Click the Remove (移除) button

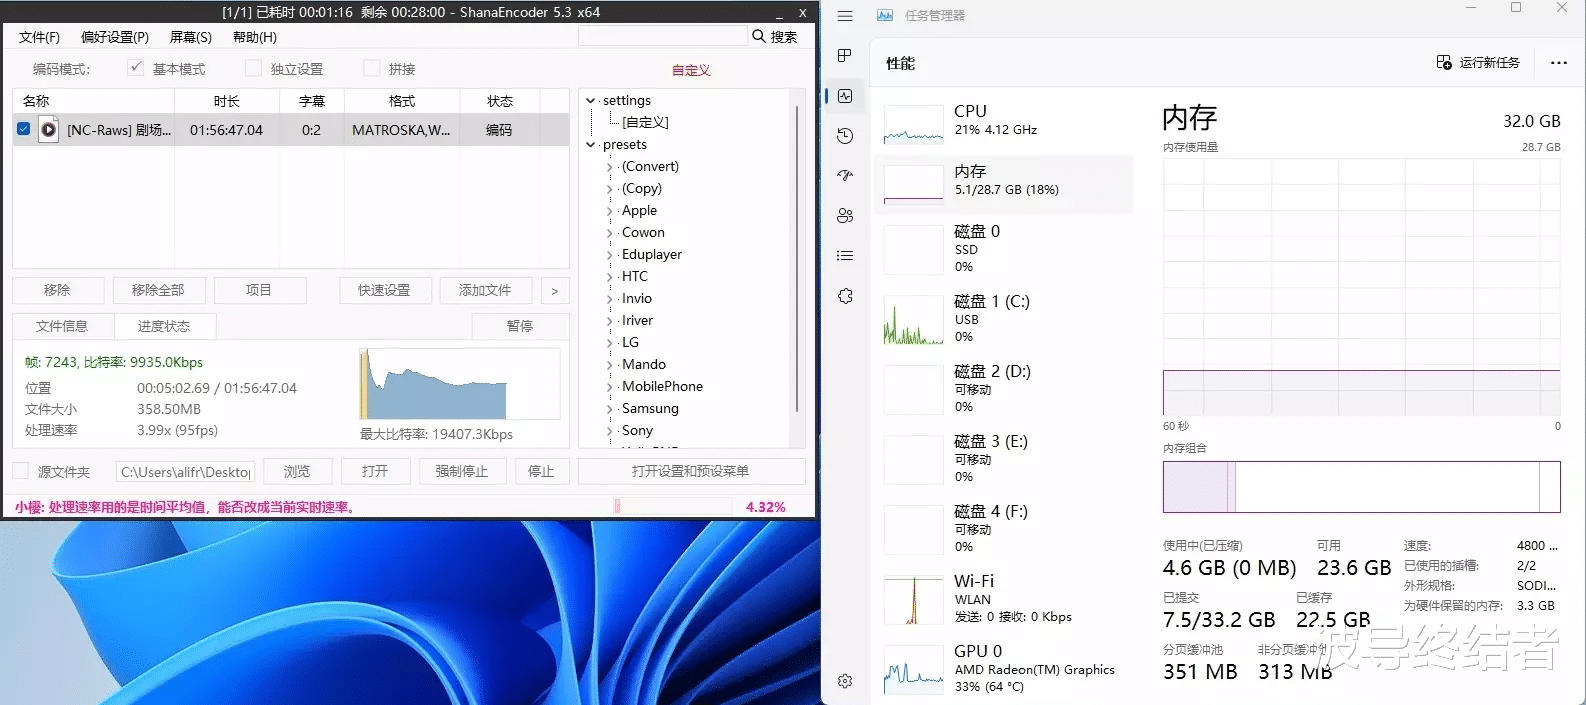pos(58,290)
